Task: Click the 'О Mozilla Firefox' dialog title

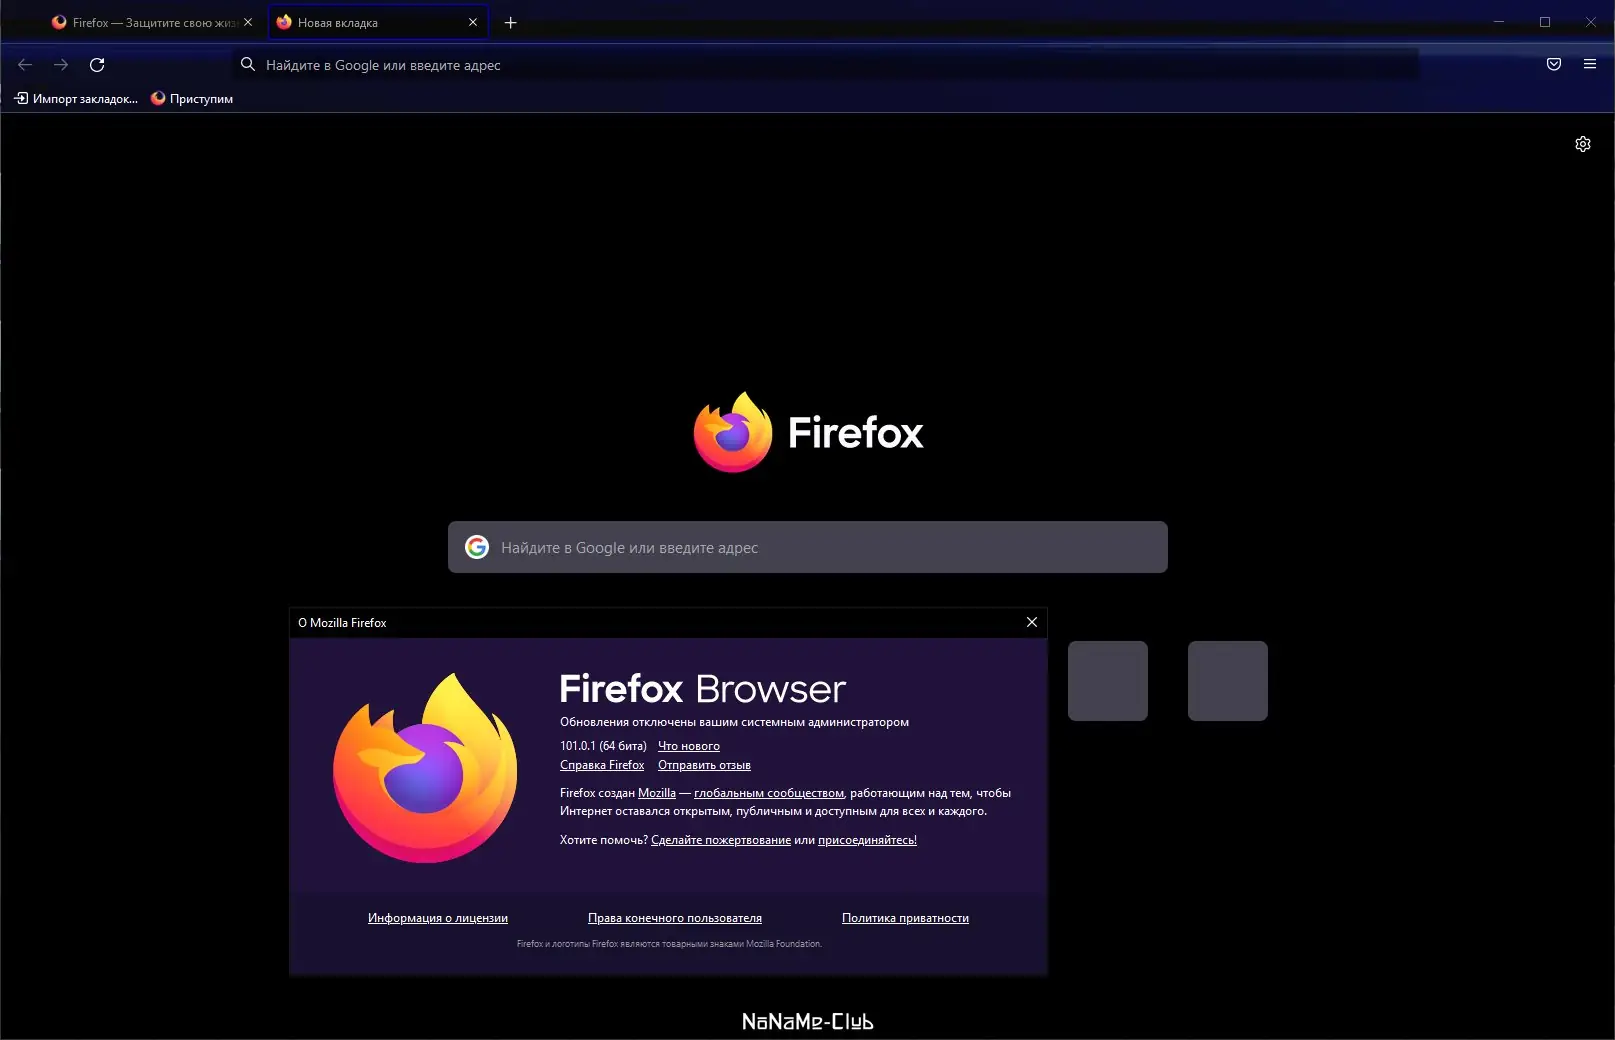Action: (342, 623)
